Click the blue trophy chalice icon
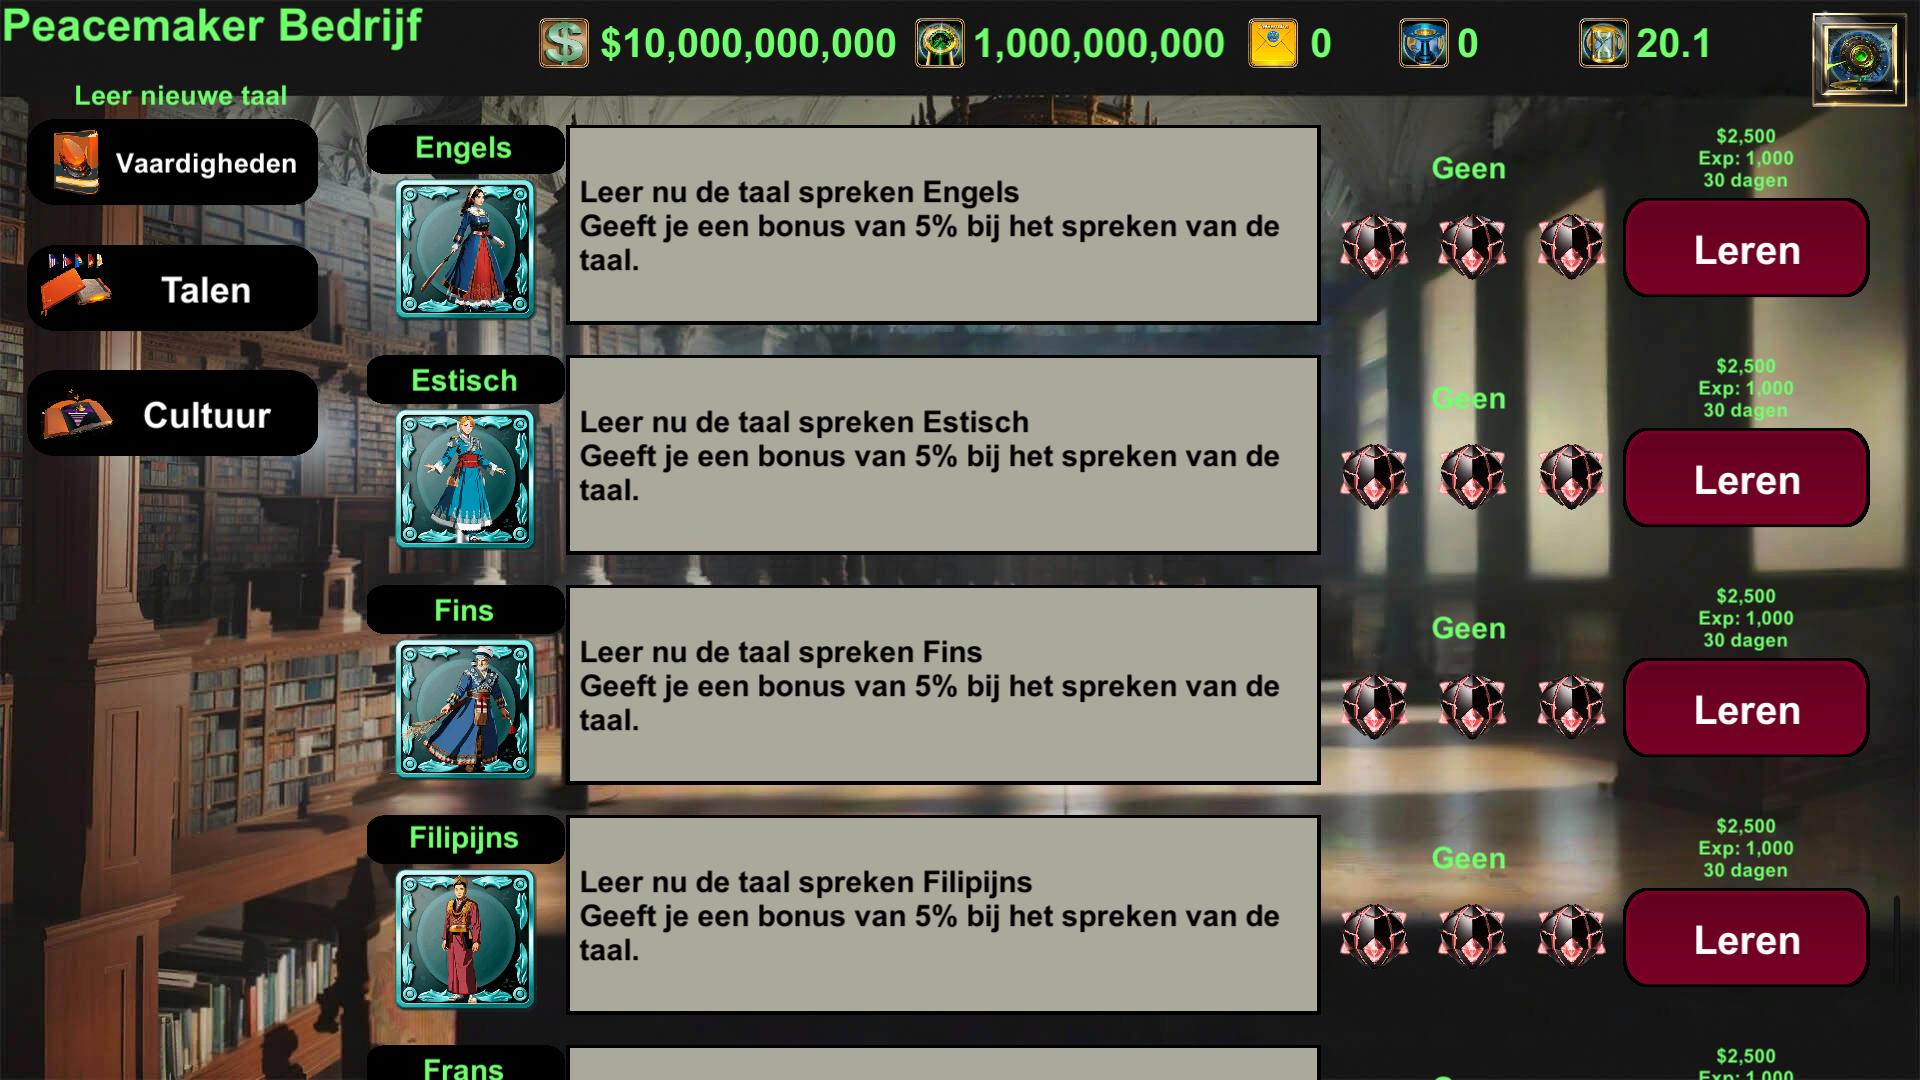 [x=1423, y=44]
